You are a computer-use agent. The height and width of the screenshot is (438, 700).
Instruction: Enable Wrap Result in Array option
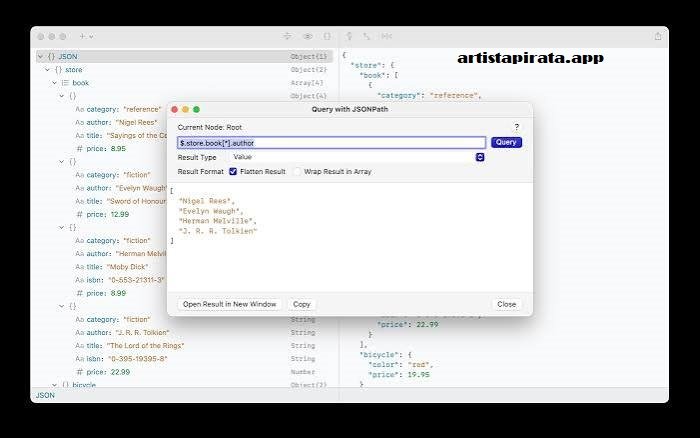(x=297, y=171)
